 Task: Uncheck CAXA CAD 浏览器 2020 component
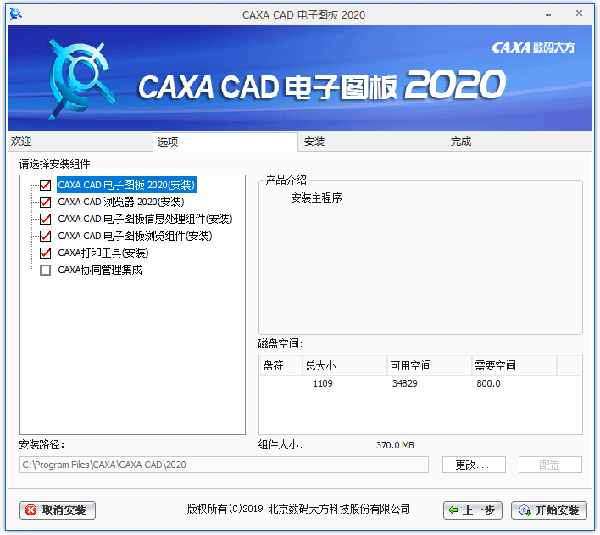point(46,202)
